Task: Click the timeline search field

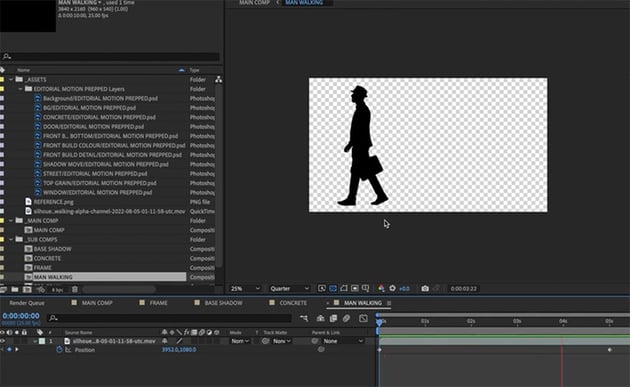Action: [x=169, y=318]
